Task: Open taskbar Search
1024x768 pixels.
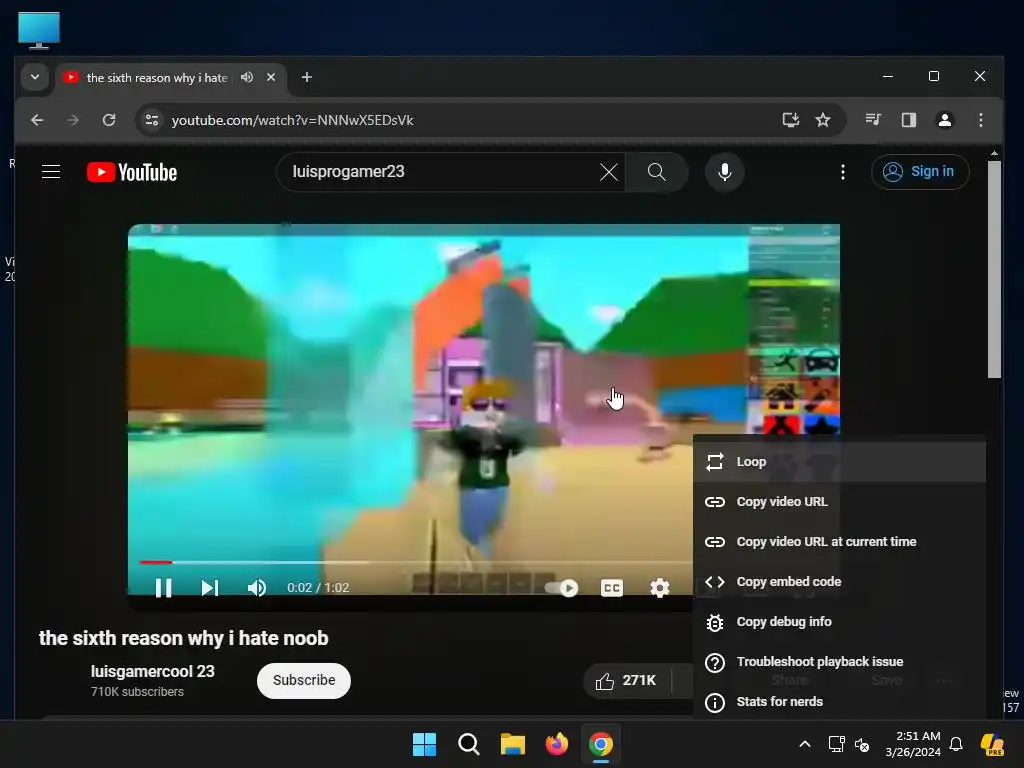Action: pyautogui.click(x=468, y=744)
